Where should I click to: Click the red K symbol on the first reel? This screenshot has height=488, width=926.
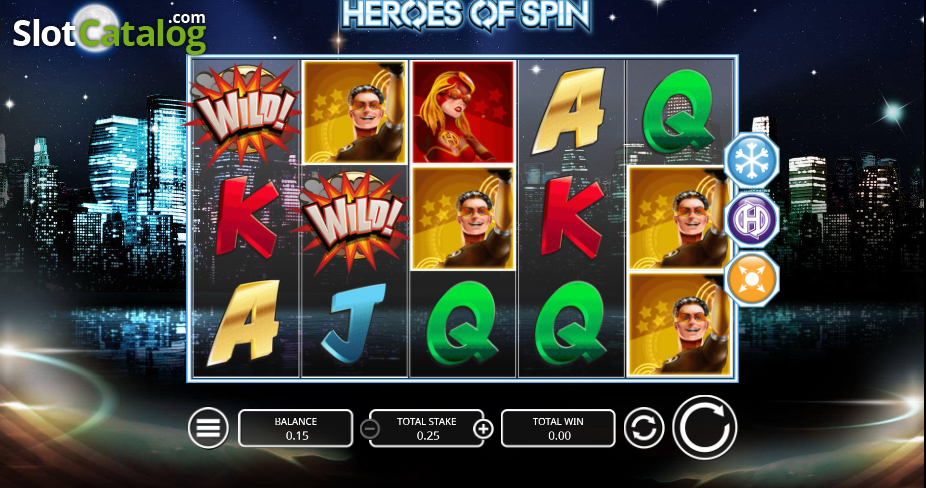point(246,219)
